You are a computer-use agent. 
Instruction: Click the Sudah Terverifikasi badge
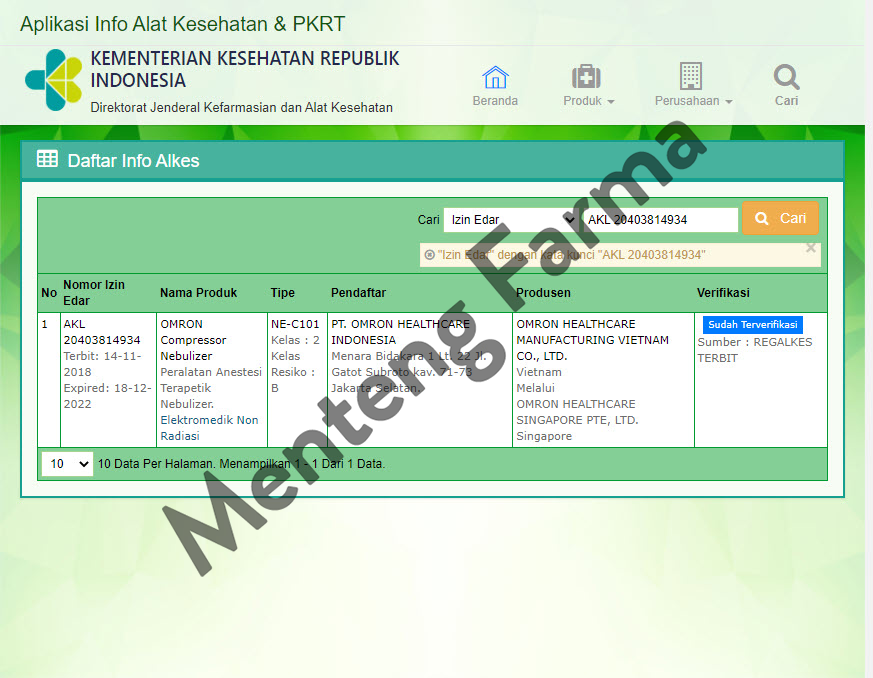[x=752, y=324]
